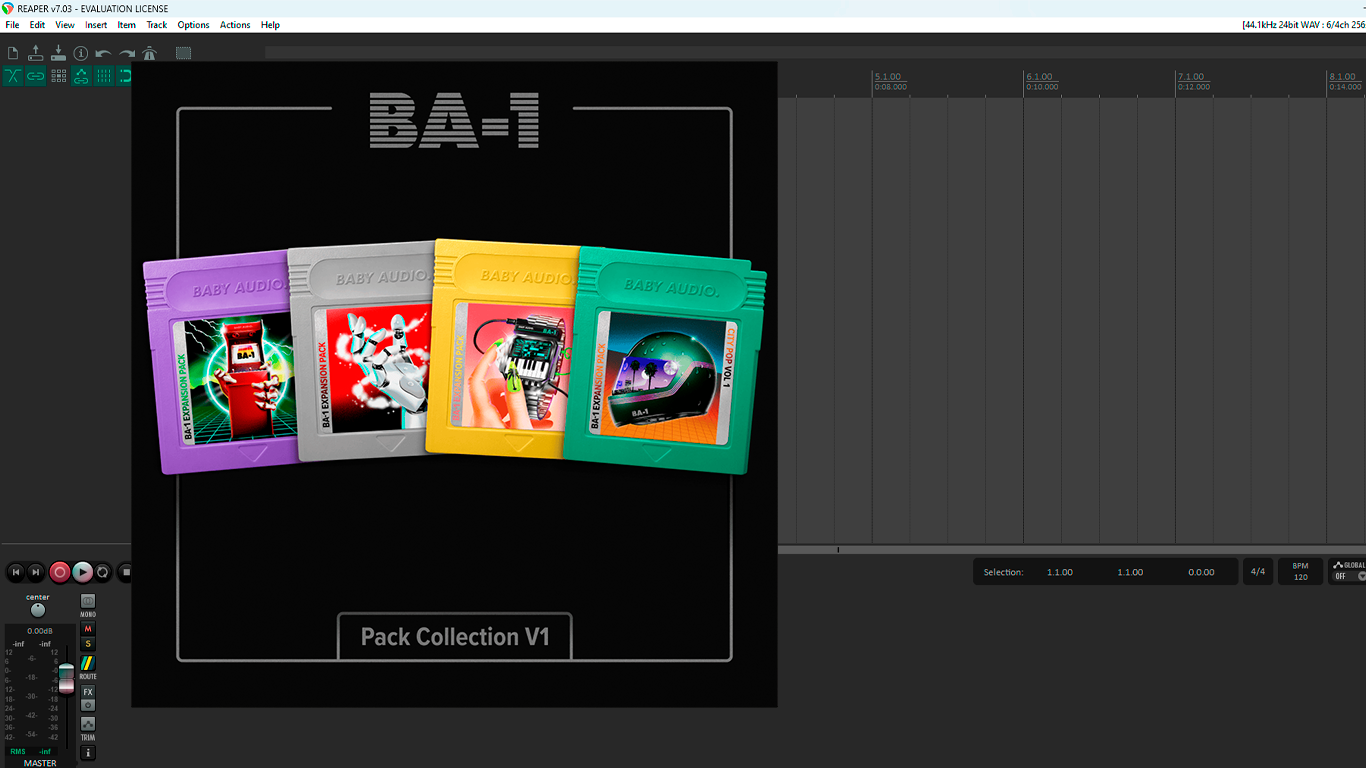Screen dimensions: 1366x768
Task: Click the 4/4 time signature field
Action: pos(1258,572)
